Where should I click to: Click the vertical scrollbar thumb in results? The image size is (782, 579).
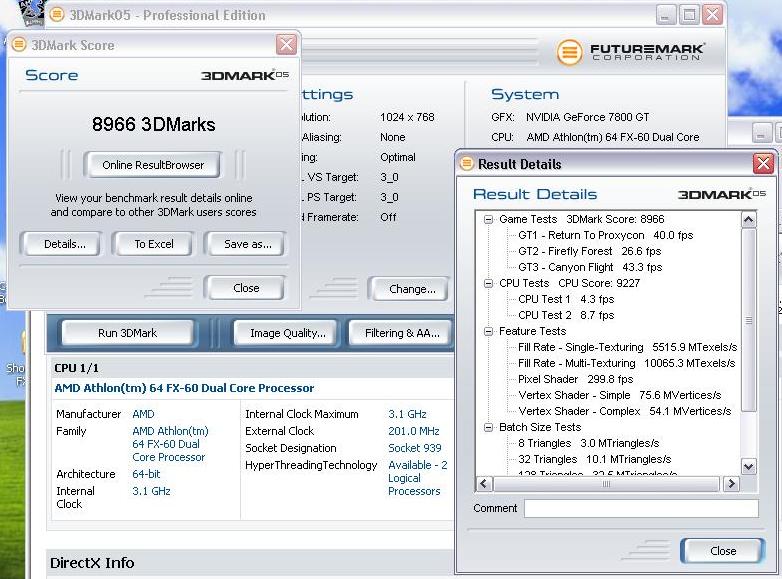[x=749, y=320]
